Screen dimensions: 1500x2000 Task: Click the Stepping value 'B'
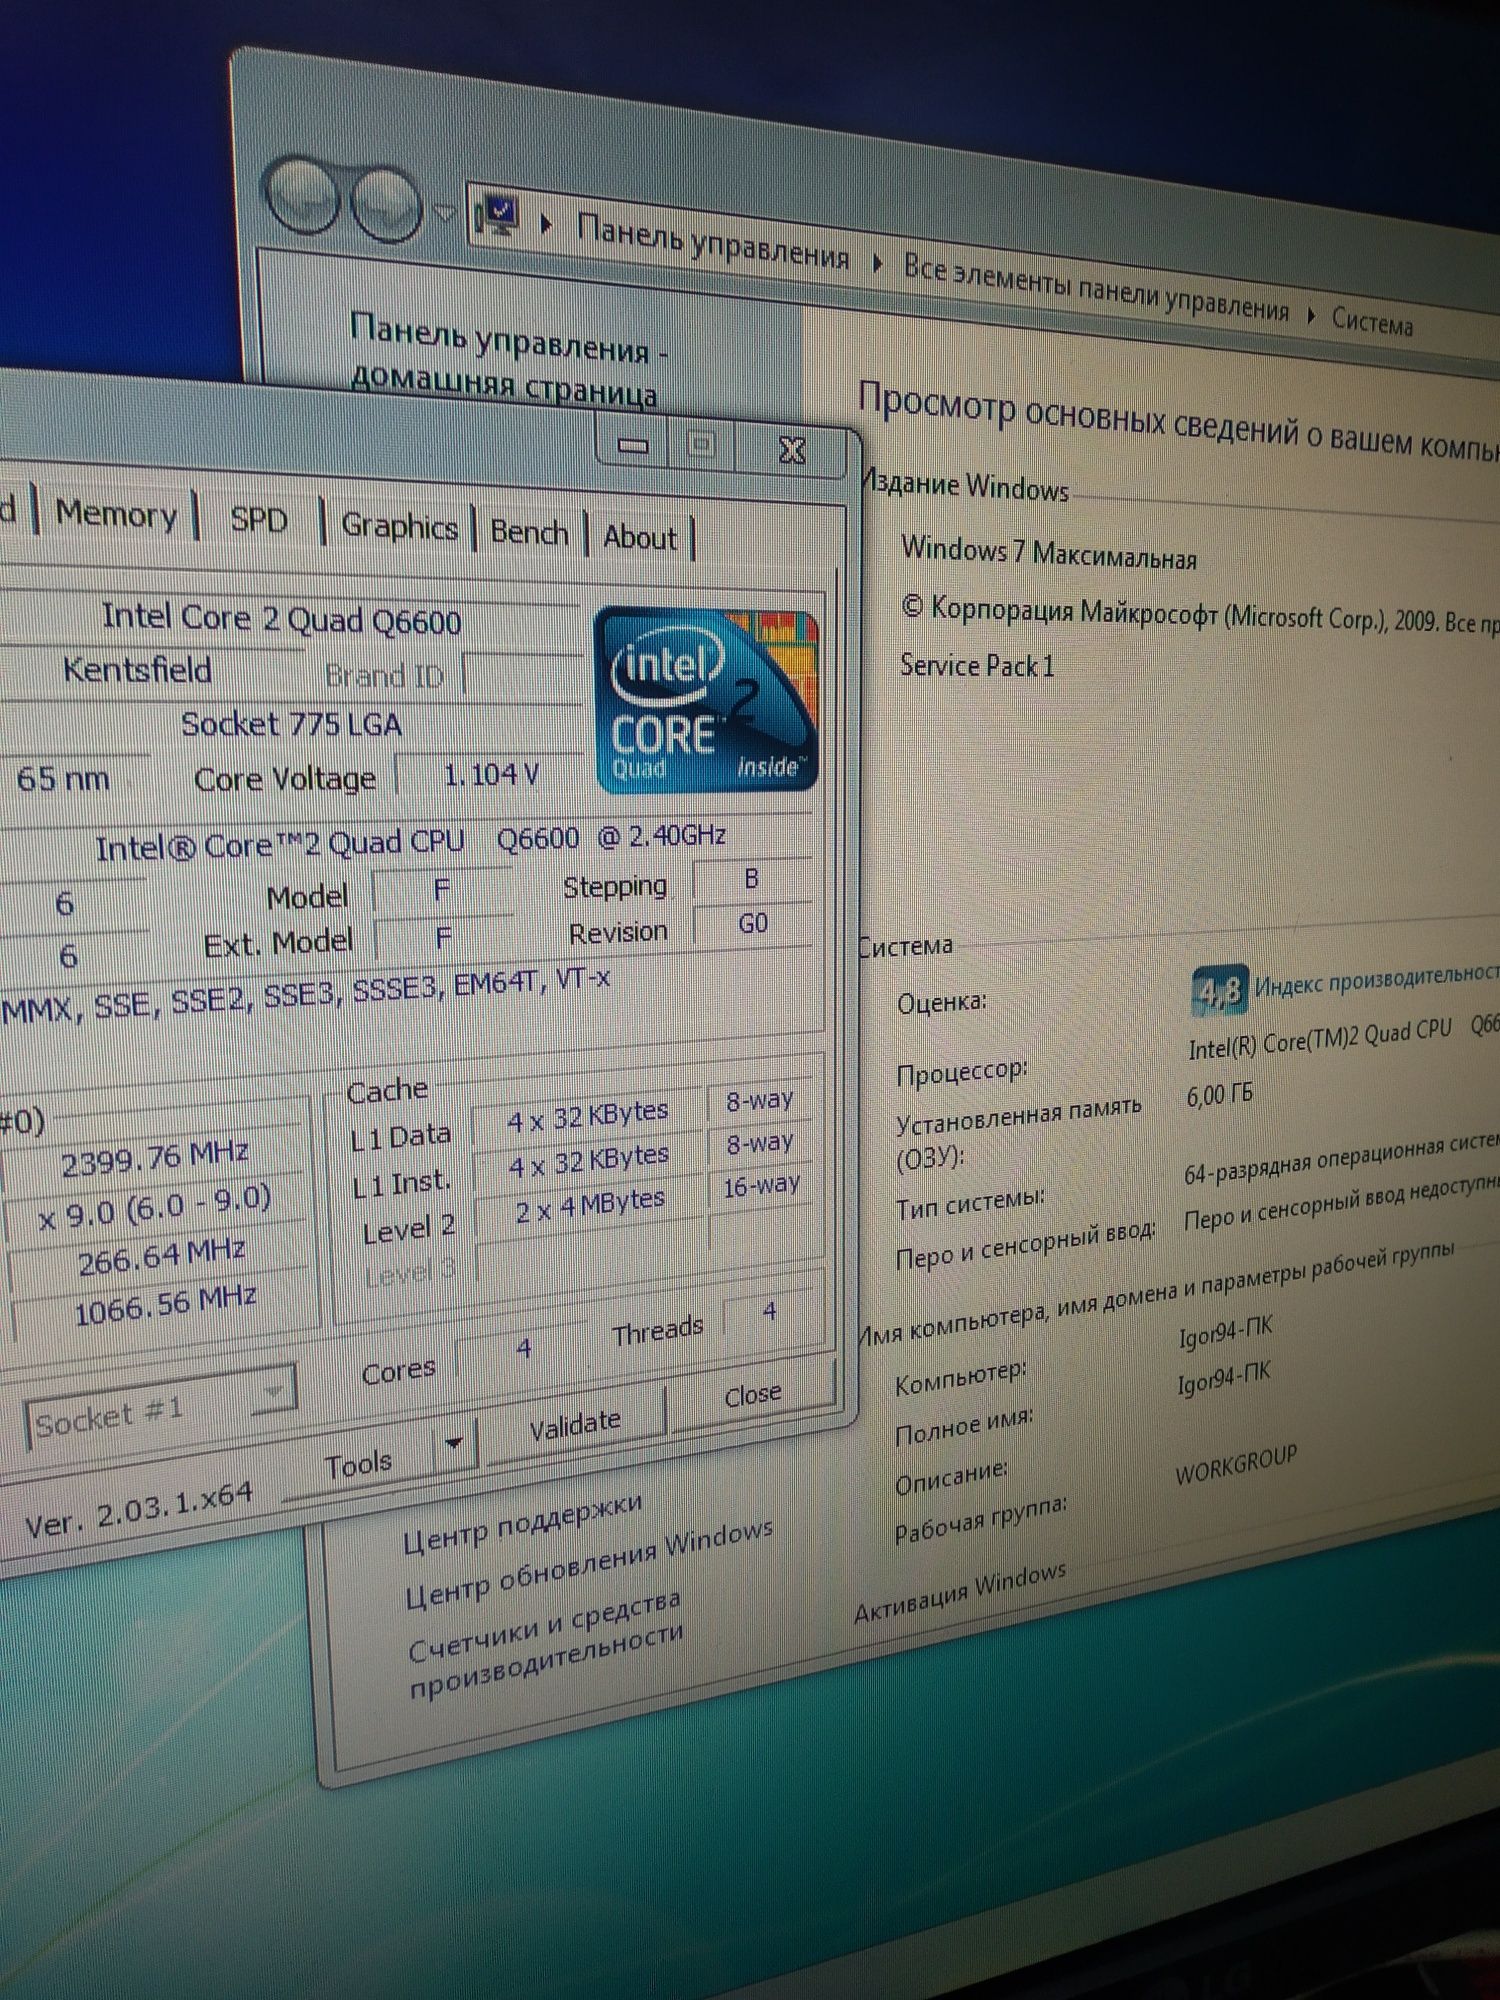[752, 879]
